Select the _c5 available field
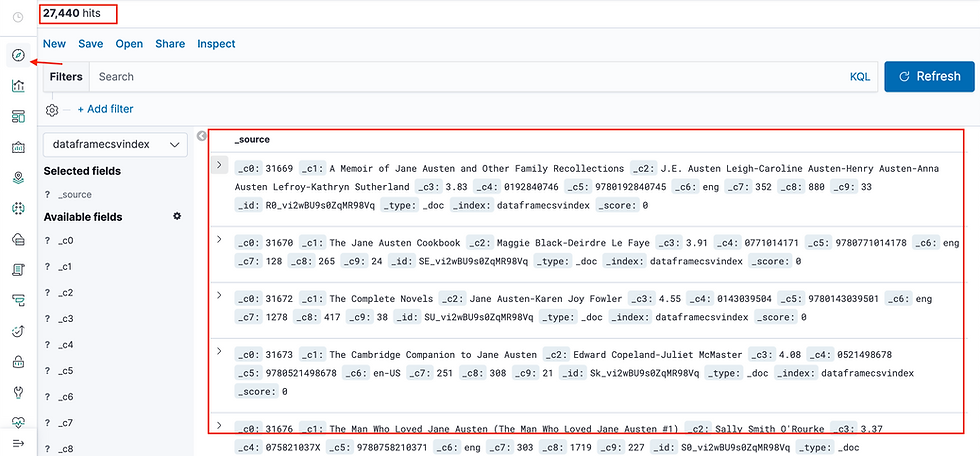 (x=66, y=371)
